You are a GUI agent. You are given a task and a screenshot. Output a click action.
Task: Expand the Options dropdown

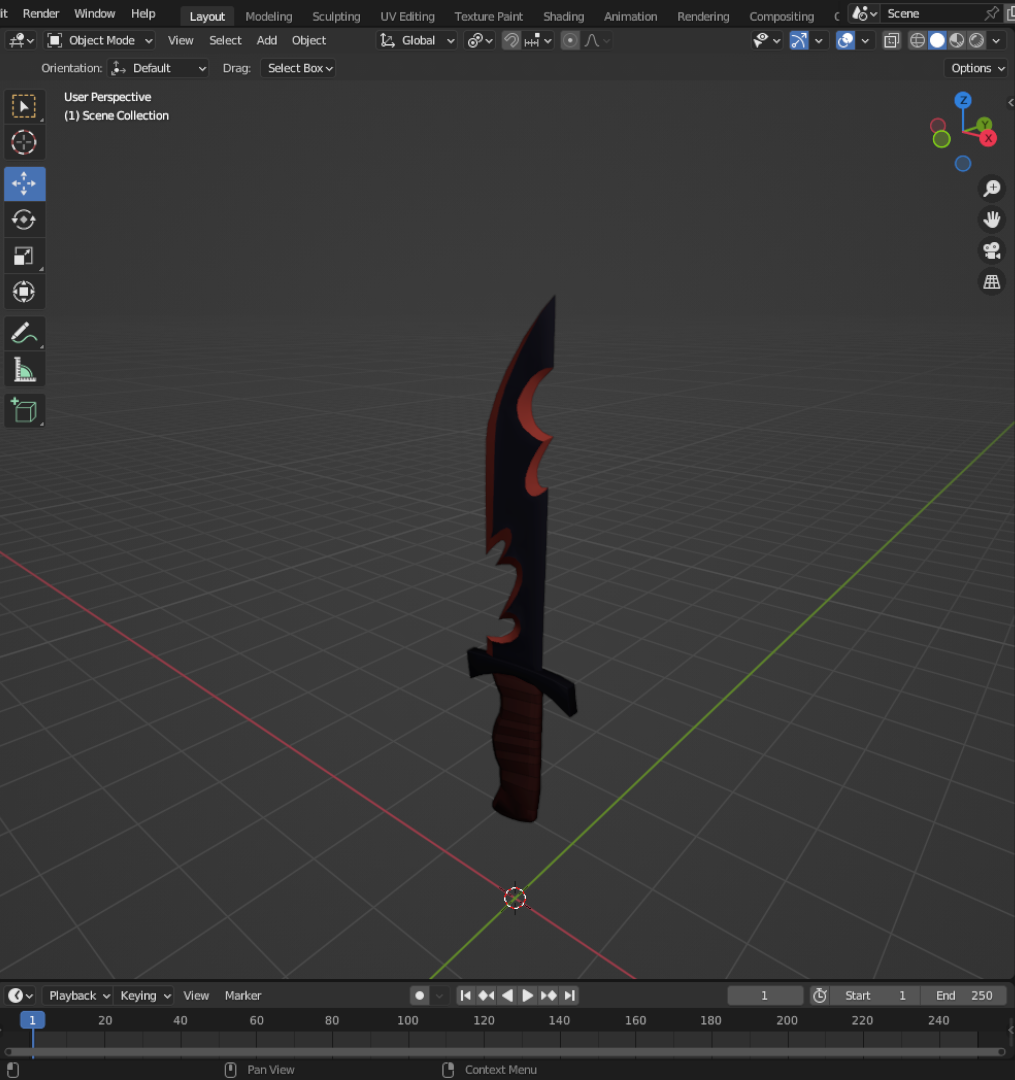[977, 68]
